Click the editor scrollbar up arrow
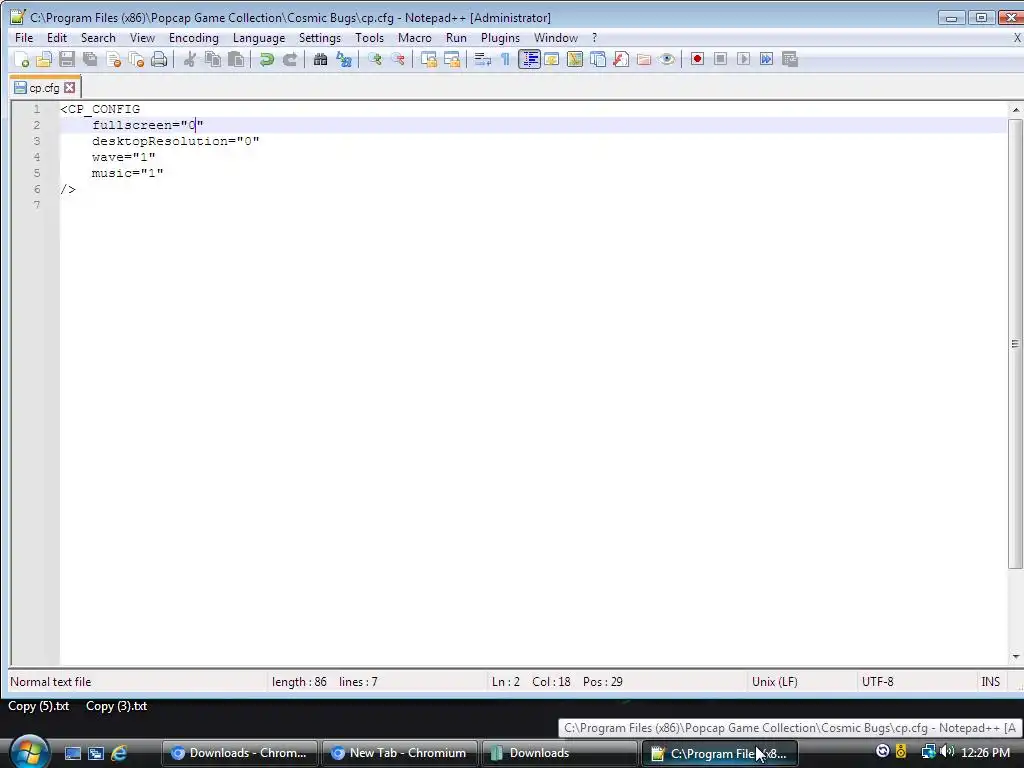The height and width of the screenshot is (768, 1024). (1016, 110)
